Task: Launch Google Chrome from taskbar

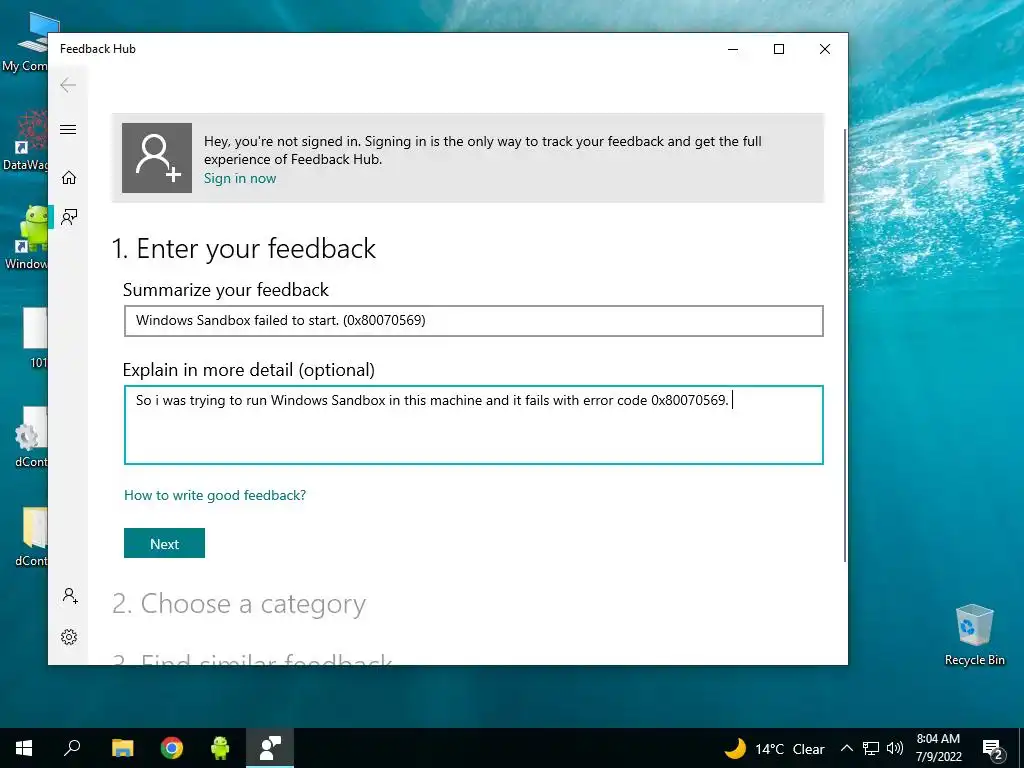Action: pos(172,748)
